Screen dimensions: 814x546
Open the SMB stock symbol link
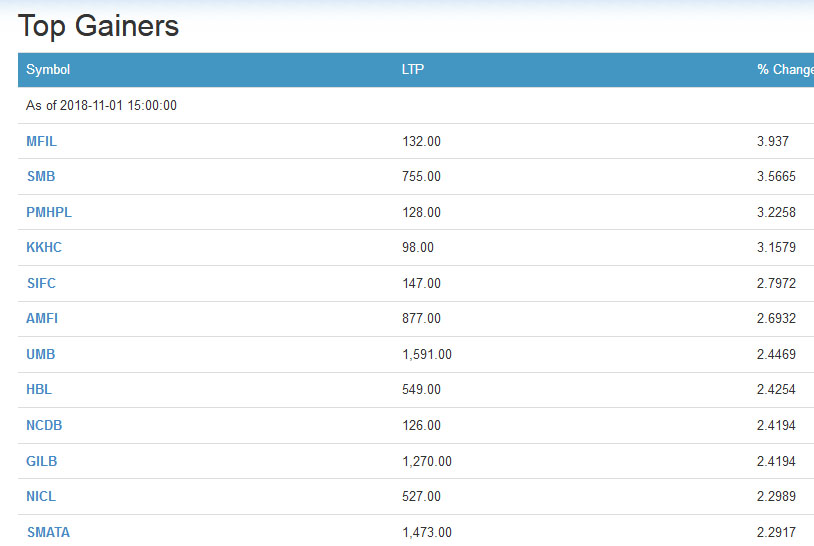pos(41,176)
